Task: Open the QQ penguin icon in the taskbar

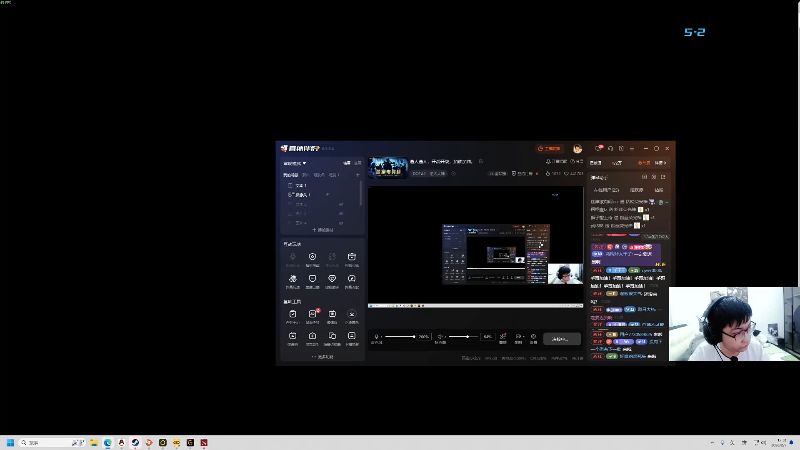Action: pyautogui.click(x=121, y=442)
